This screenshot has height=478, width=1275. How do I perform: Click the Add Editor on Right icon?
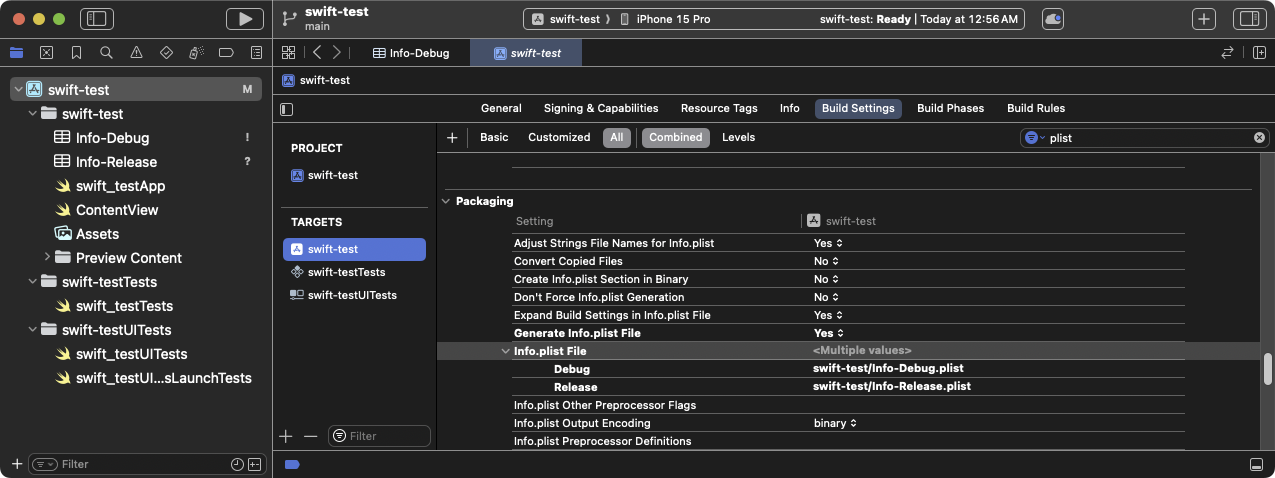click(x=1258, y=53)
